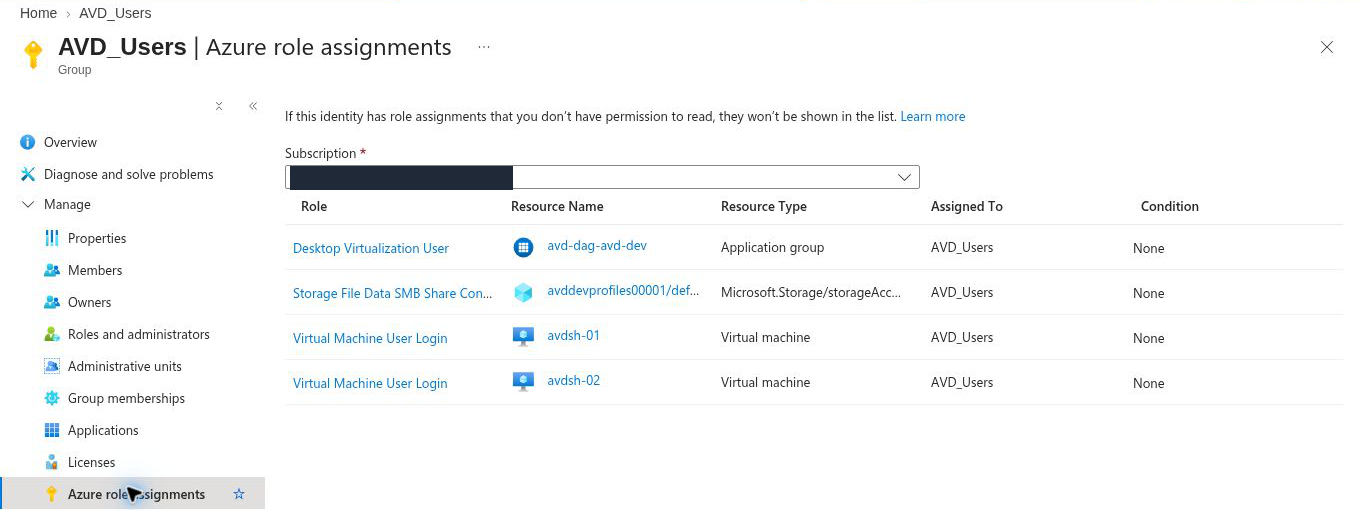Click Virtual machine type cell in avdsh-01 row
The width and height of the screenshot is (1363, 510).
coord(766,337)
